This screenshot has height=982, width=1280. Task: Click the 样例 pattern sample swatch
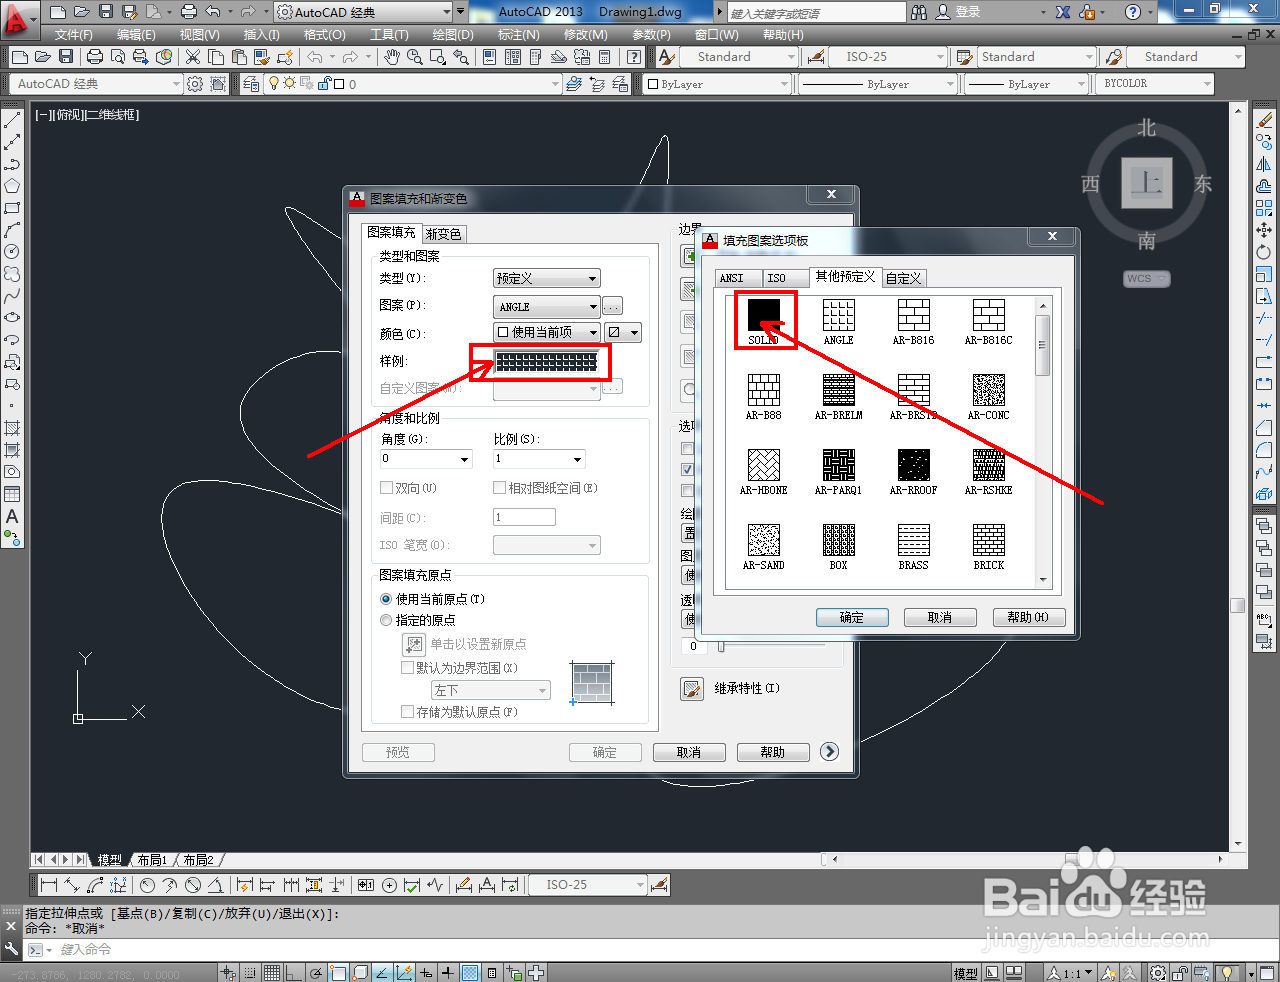pyautogui.click(x=547, y=361)
